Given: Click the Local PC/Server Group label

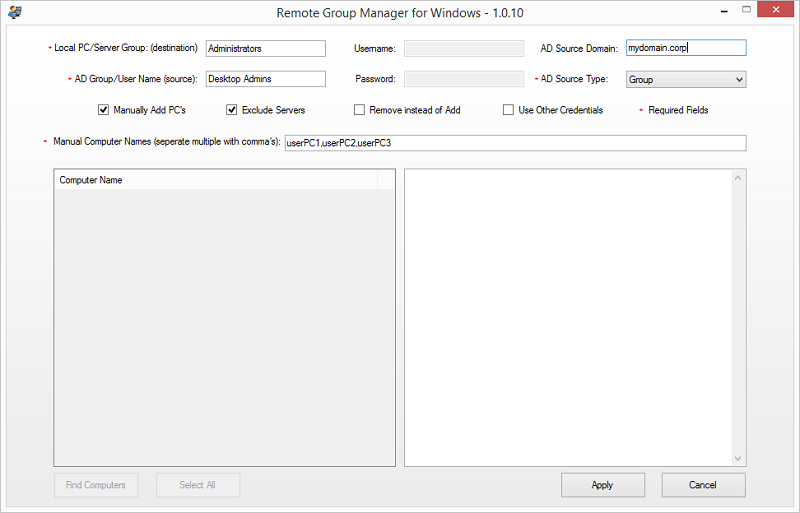Looking at the screenshot, I should pos(126,47).
